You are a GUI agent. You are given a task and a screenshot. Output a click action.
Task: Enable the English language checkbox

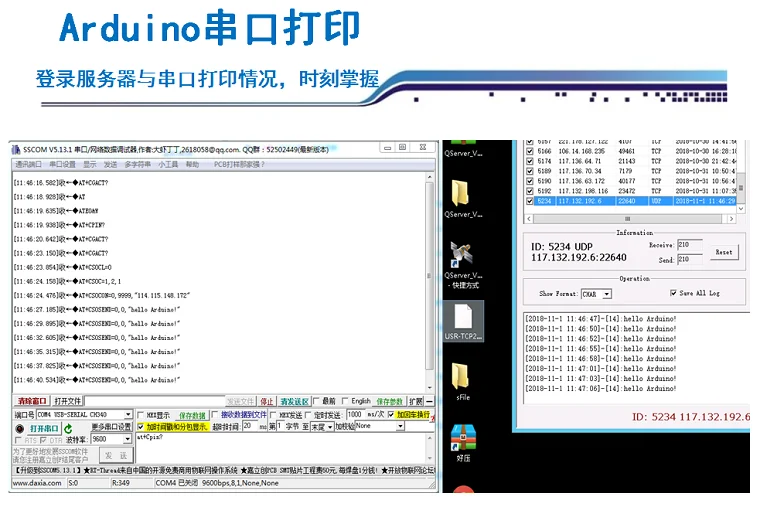pos(345,401)
